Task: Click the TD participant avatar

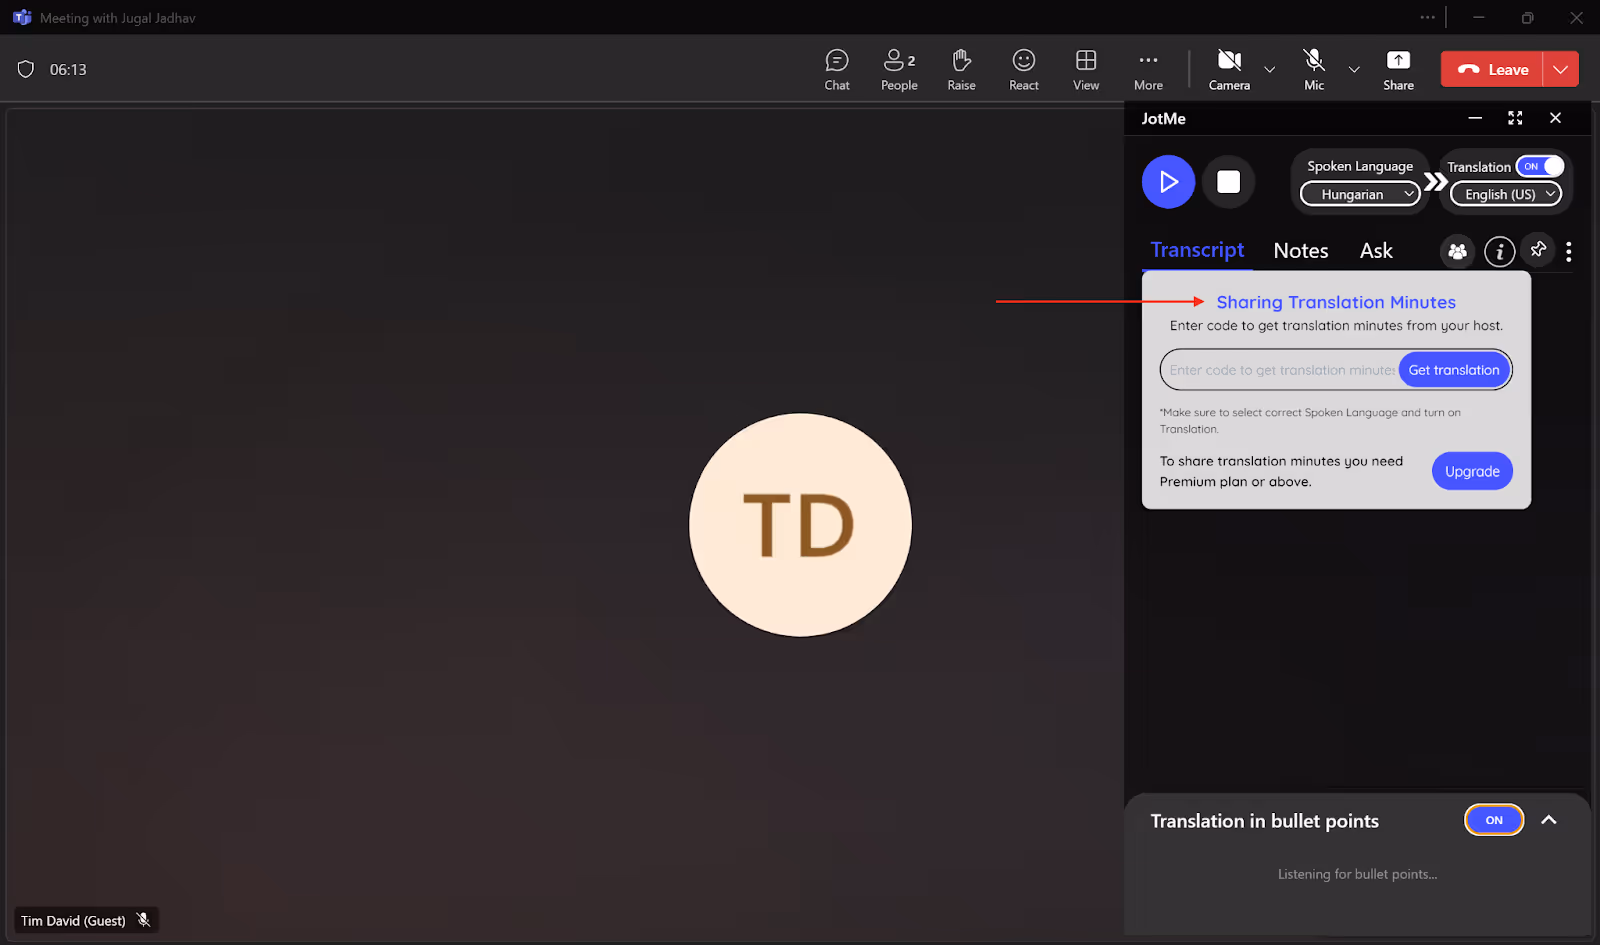Action: [800, 525]
